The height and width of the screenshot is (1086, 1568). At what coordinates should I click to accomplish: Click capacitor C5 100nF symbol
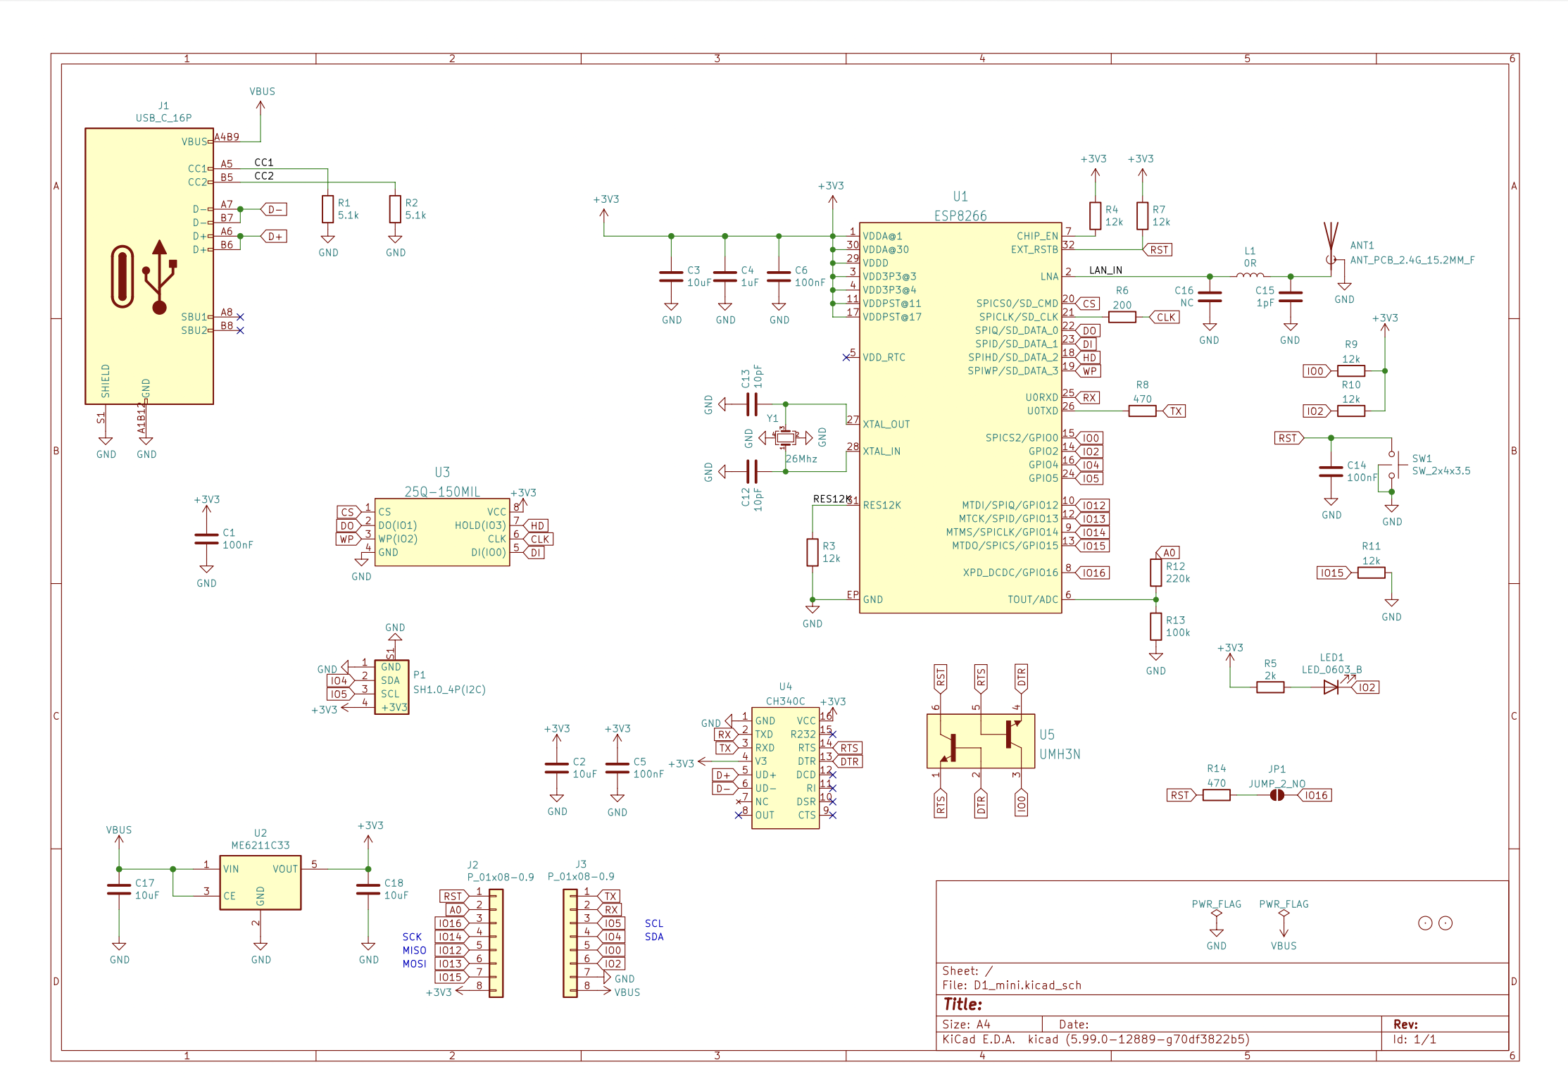click(x=617, y=768)
